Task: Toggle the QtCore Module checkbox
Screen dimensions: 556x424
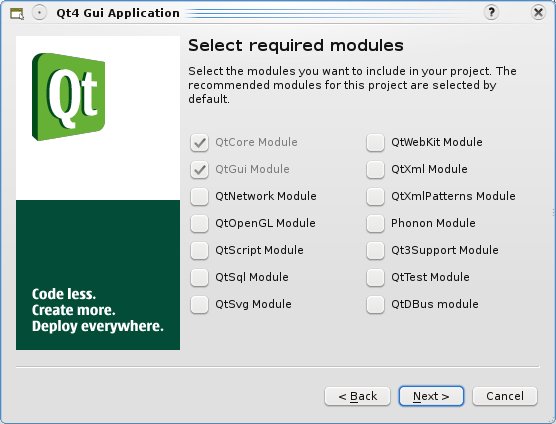Action: click(199, 143)
